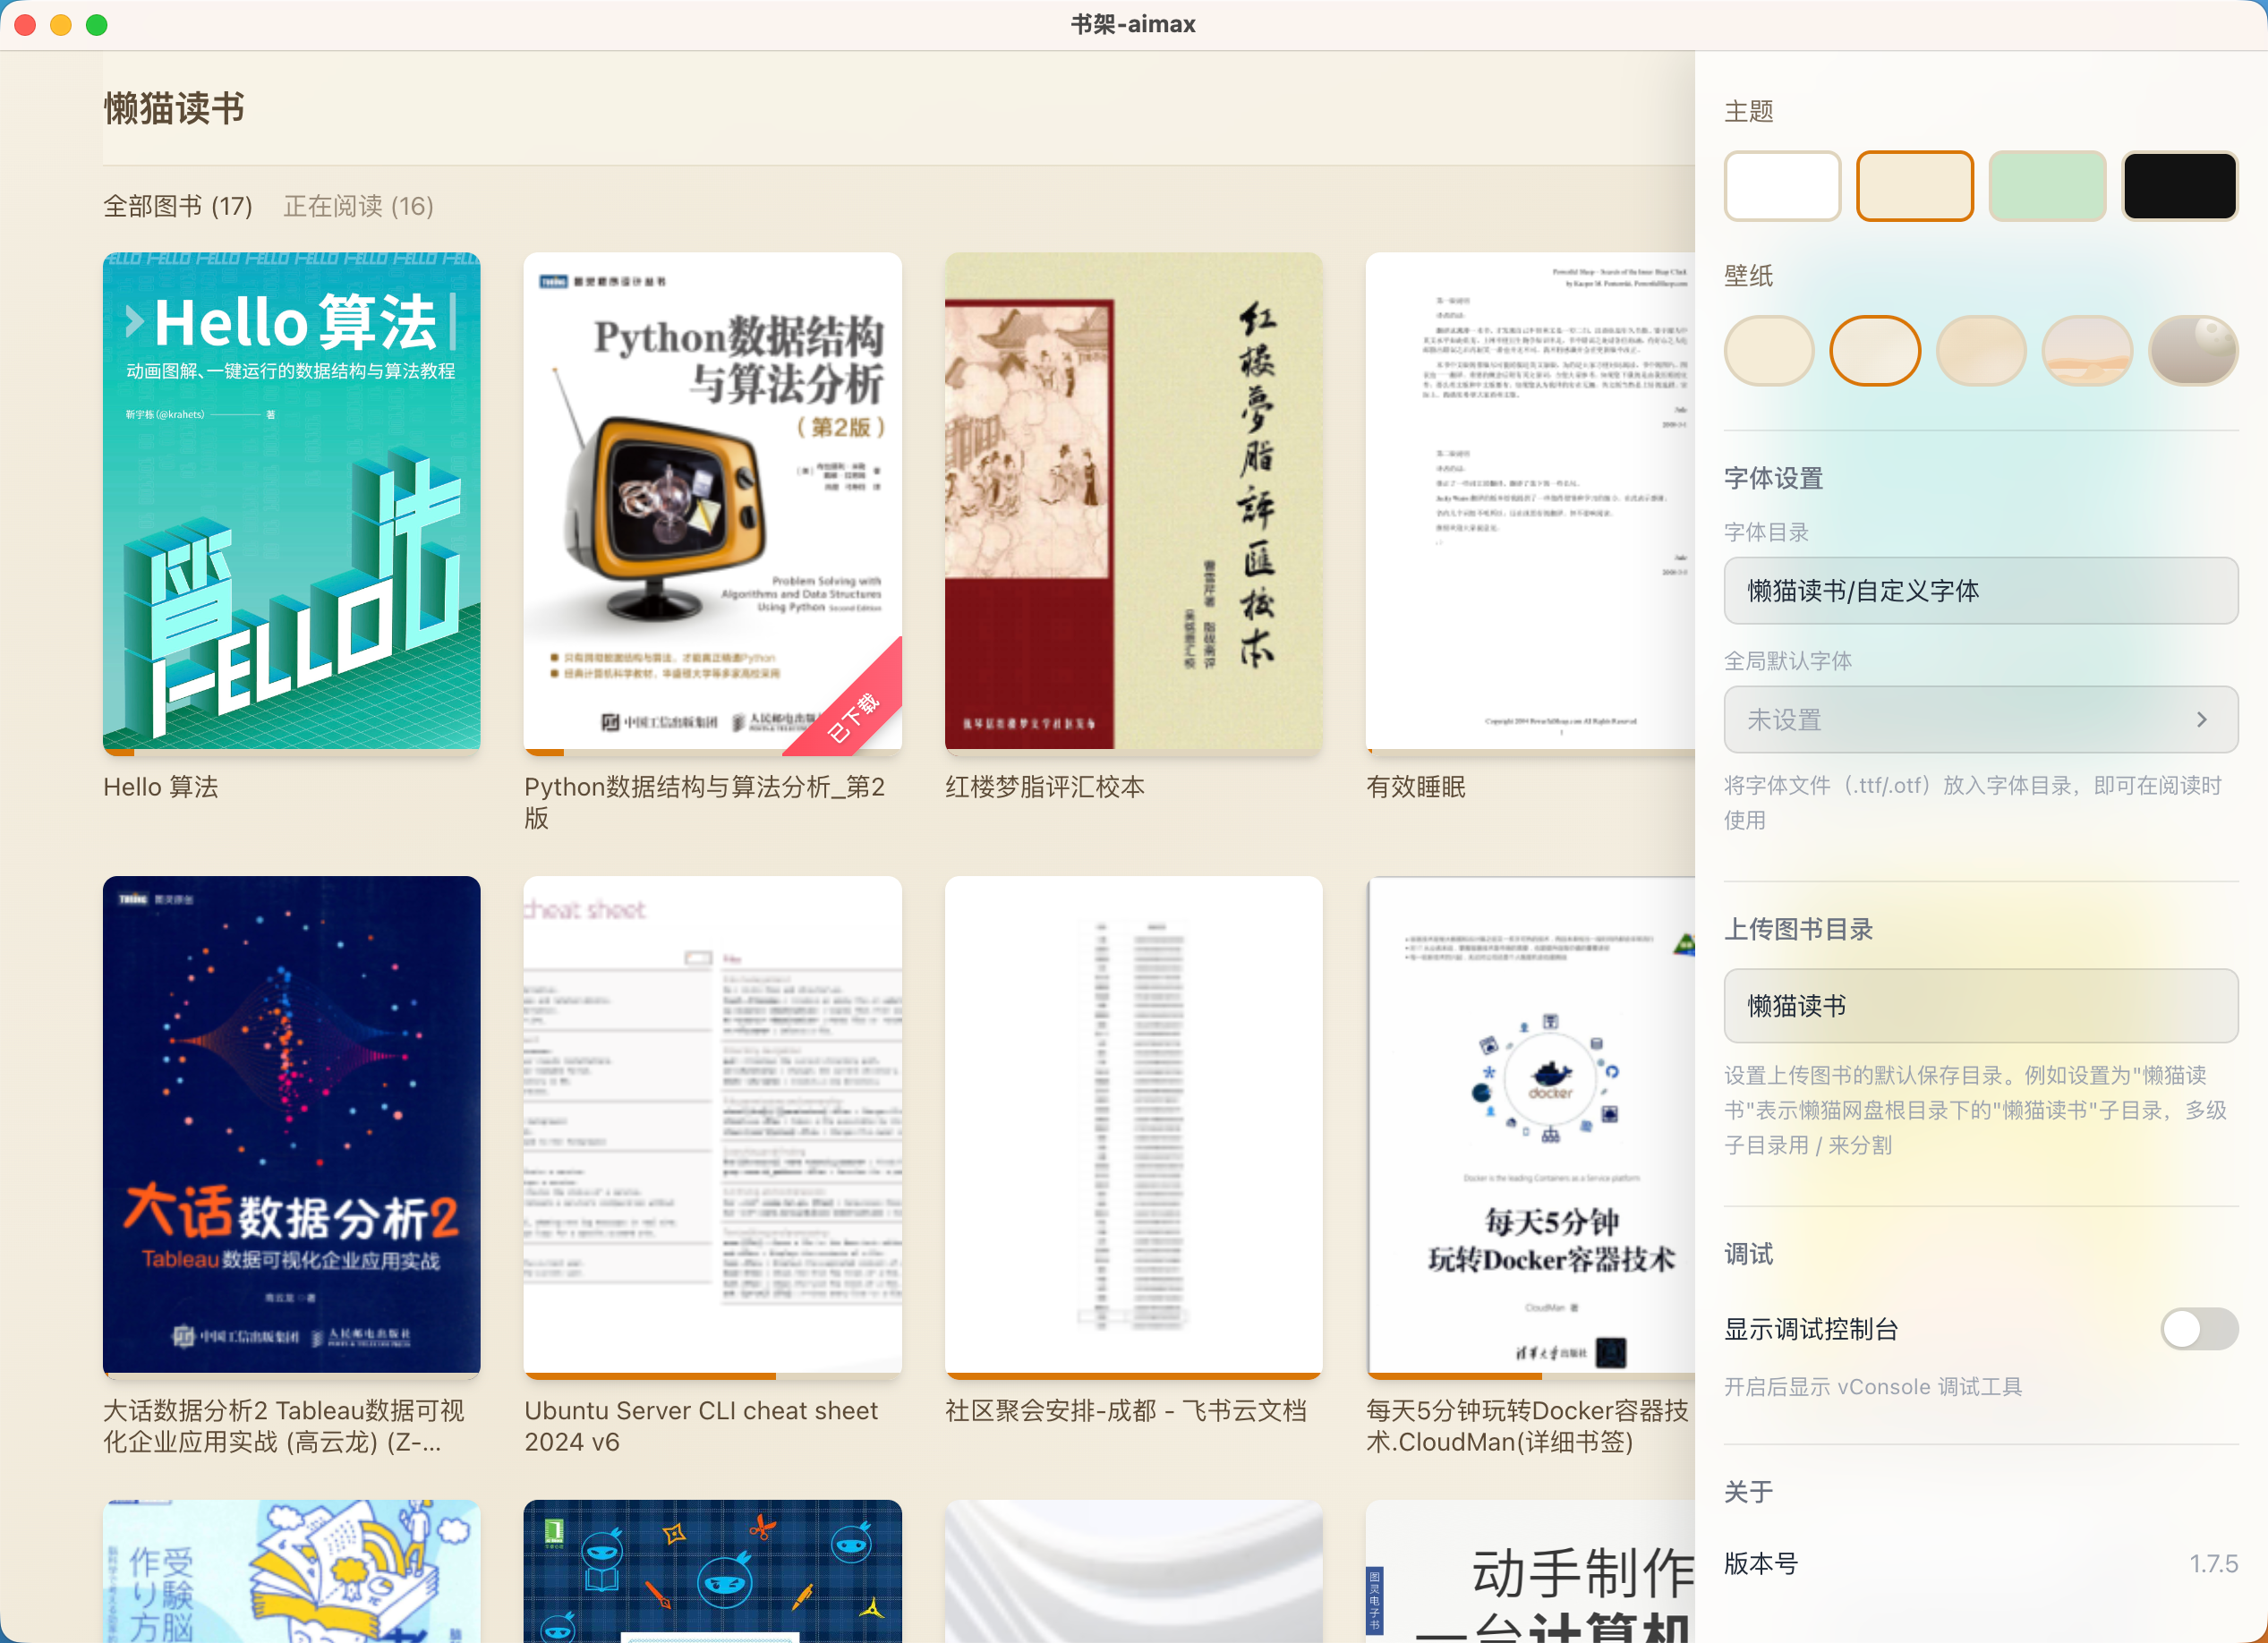Select the gray moon wallpaper circle
This screenshot has width=2268, height=1643.
point(2193,351)
